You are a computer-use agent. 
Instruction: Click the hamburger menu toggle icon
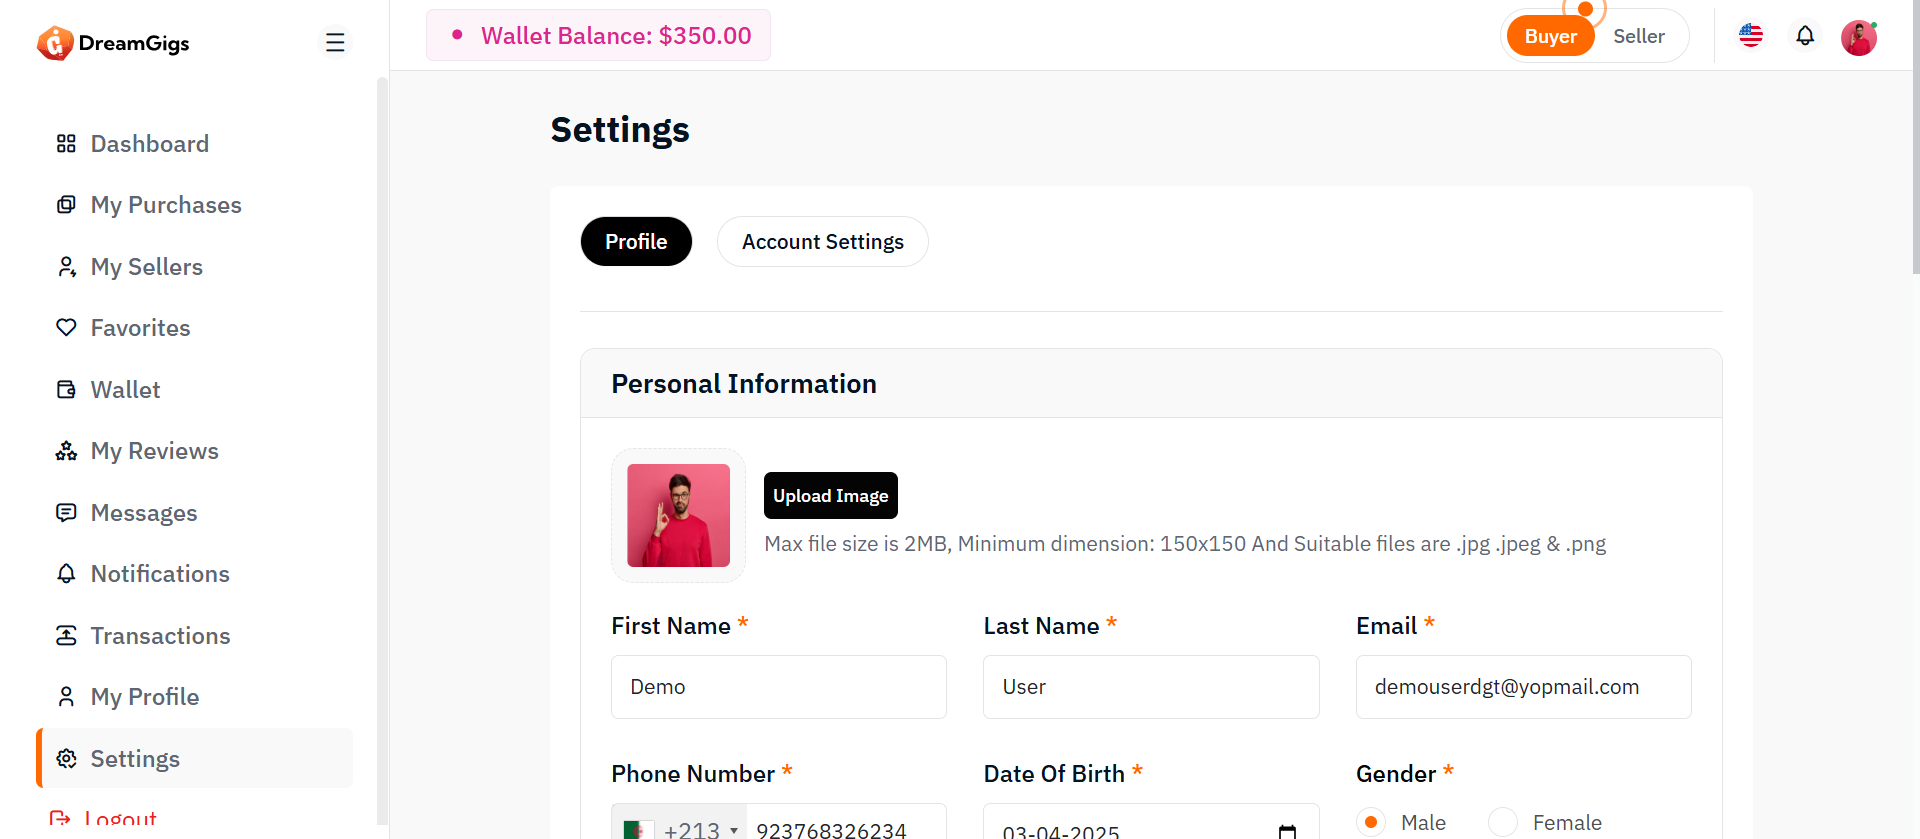pos(335,42)
